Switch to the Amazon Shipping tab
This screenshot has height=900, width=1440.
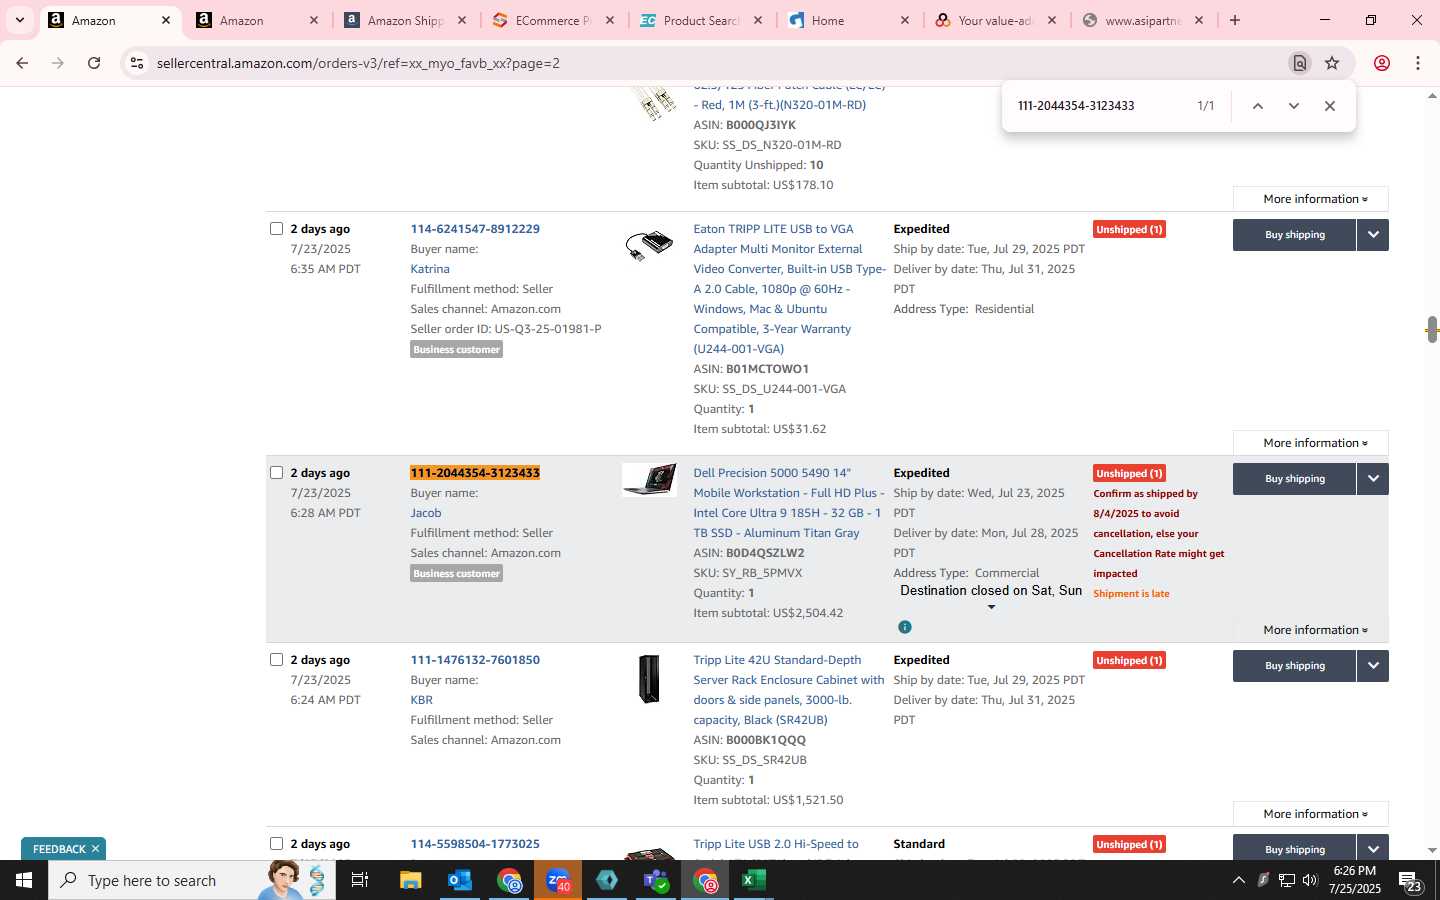(405, 20)
